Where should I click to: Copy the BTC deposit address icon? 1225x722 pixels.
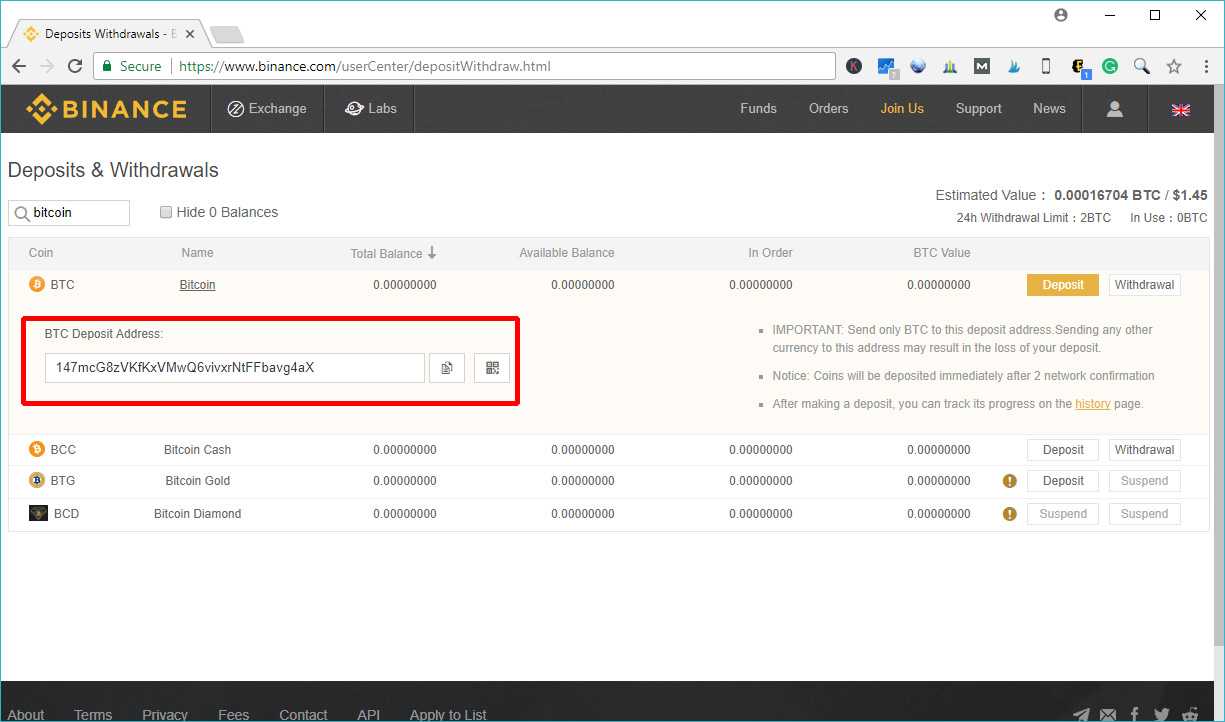coord(447,368)
